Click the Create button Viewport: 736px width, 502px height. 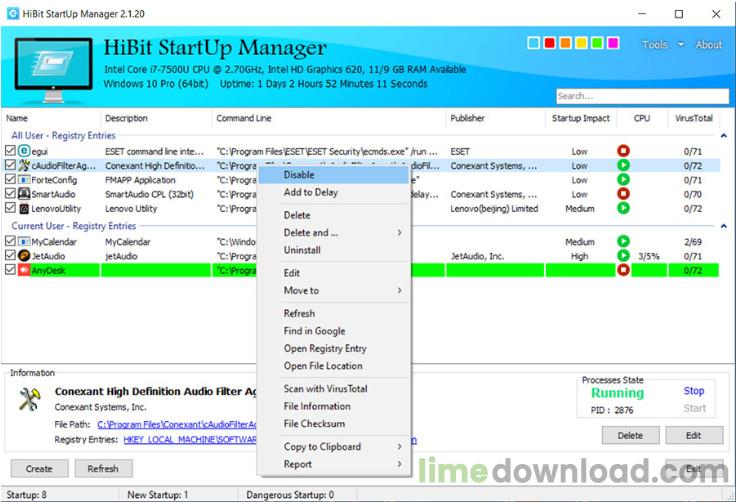point(39,469)
